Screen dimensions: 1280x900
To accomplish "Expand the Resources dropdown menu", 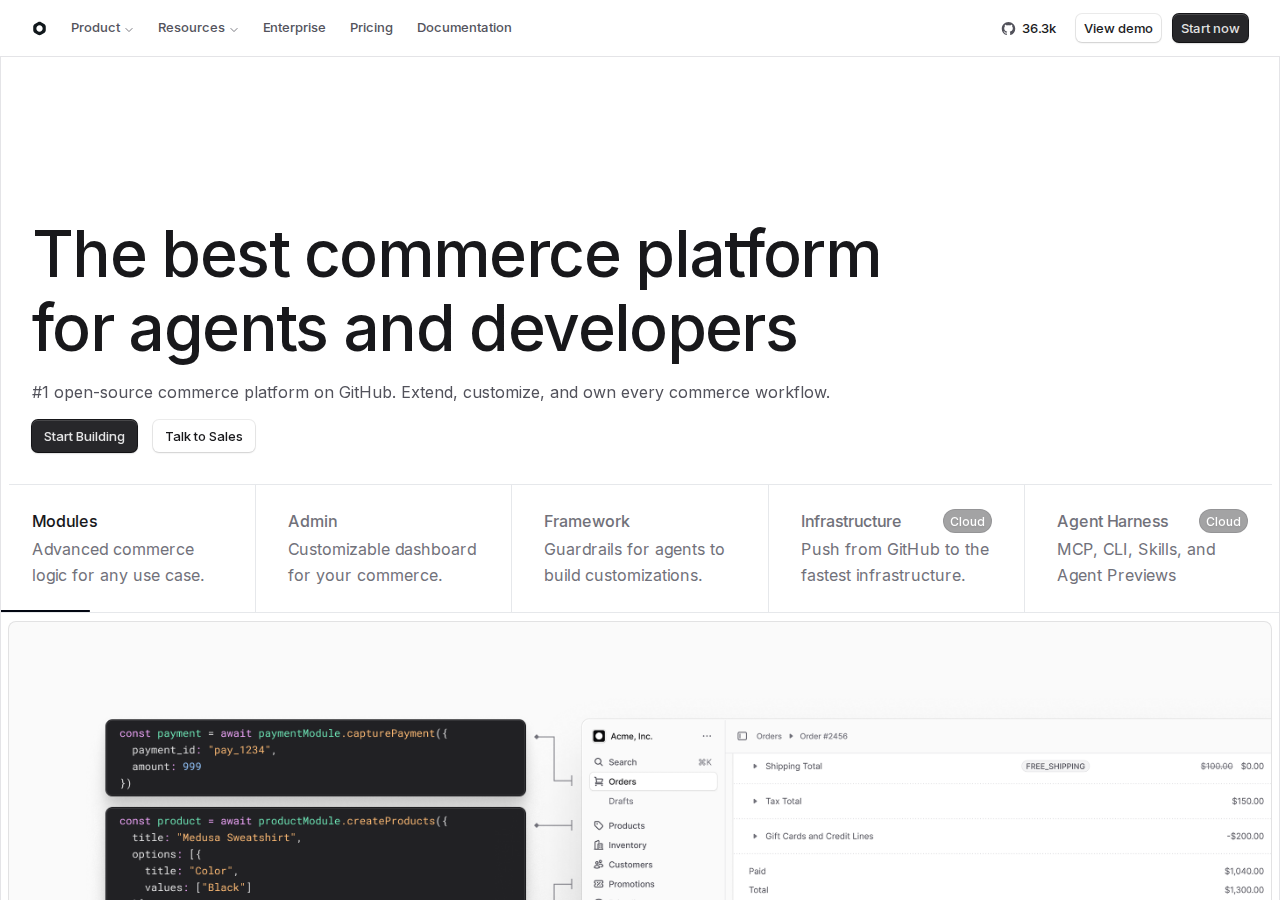I will coord(198,28).
